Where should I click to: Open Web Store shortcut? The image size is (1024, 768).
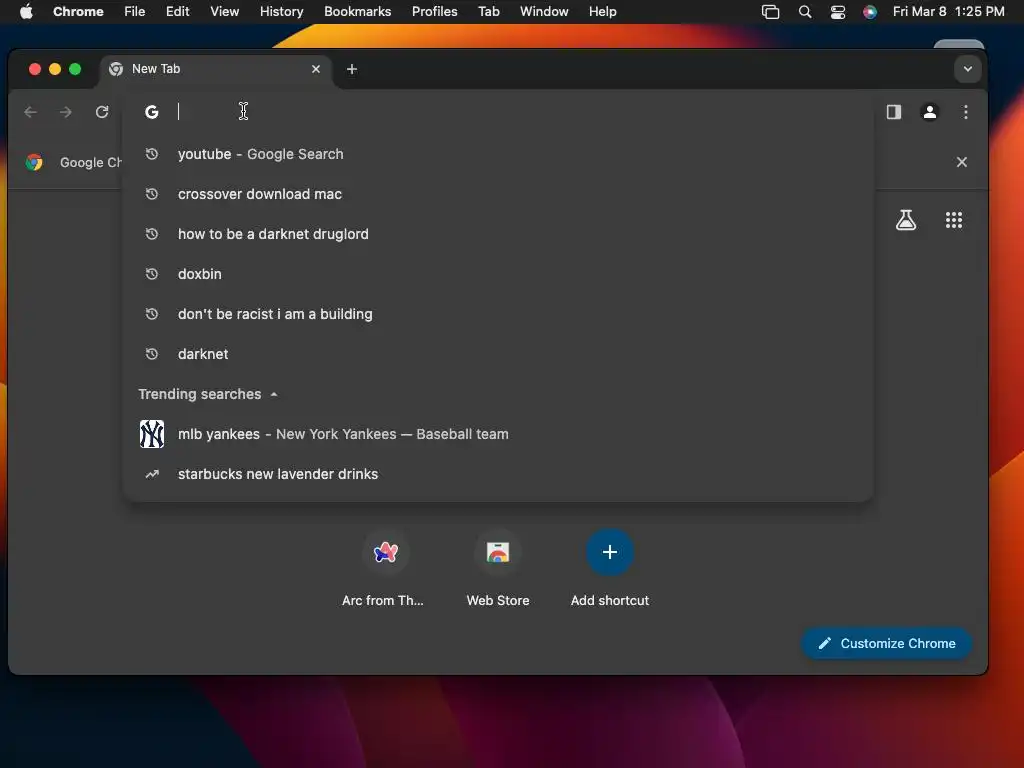498,567
